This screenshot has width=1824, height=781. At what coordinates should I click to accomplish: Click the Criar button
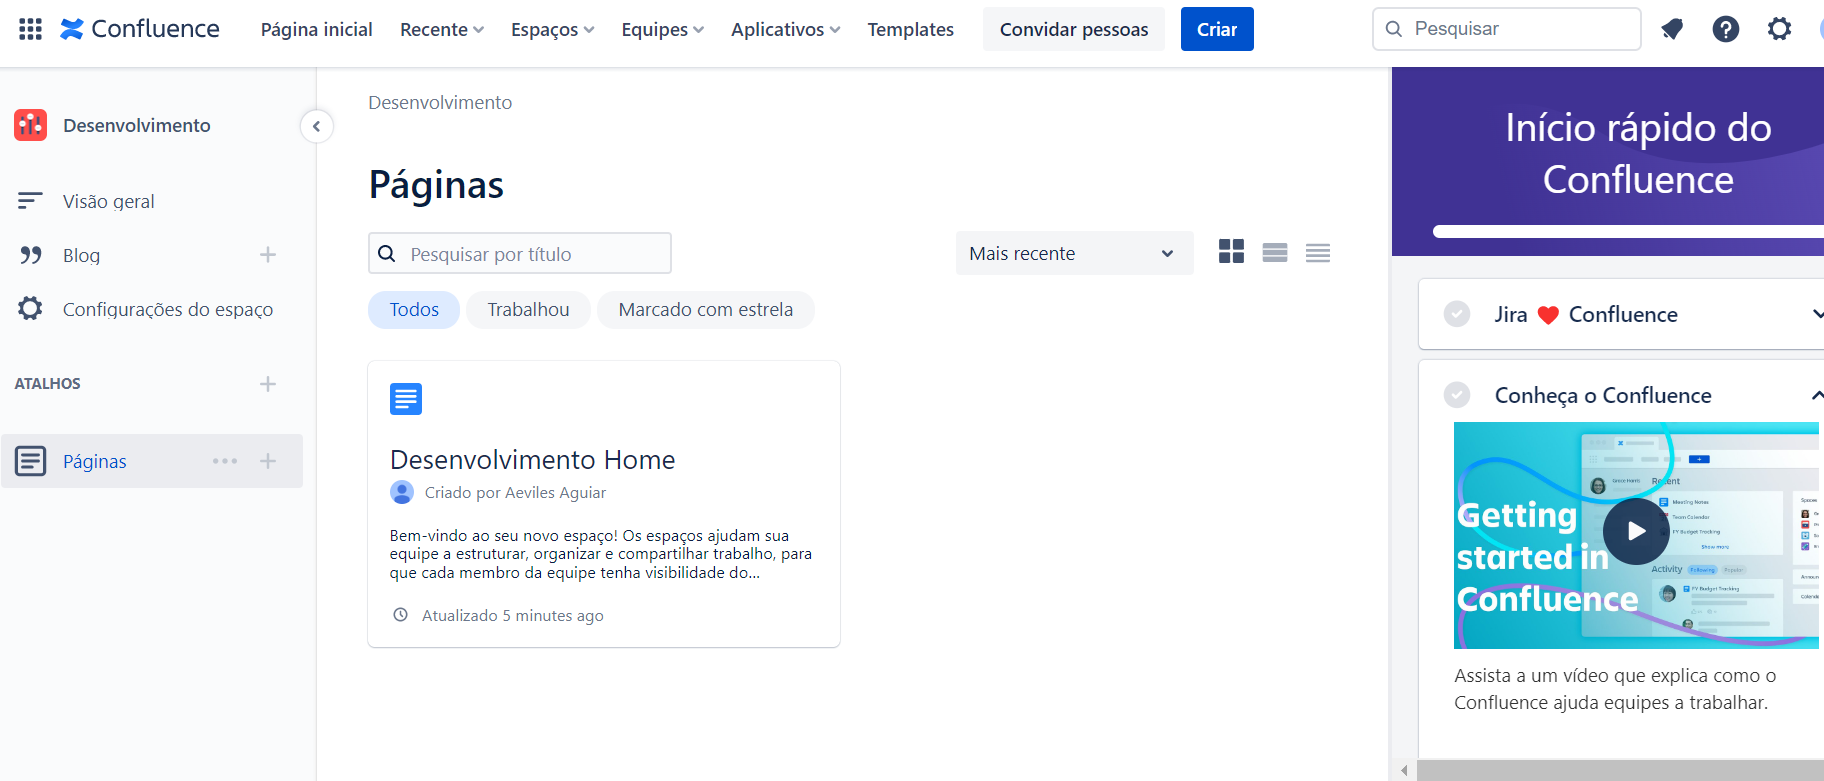click(1217, 29)
